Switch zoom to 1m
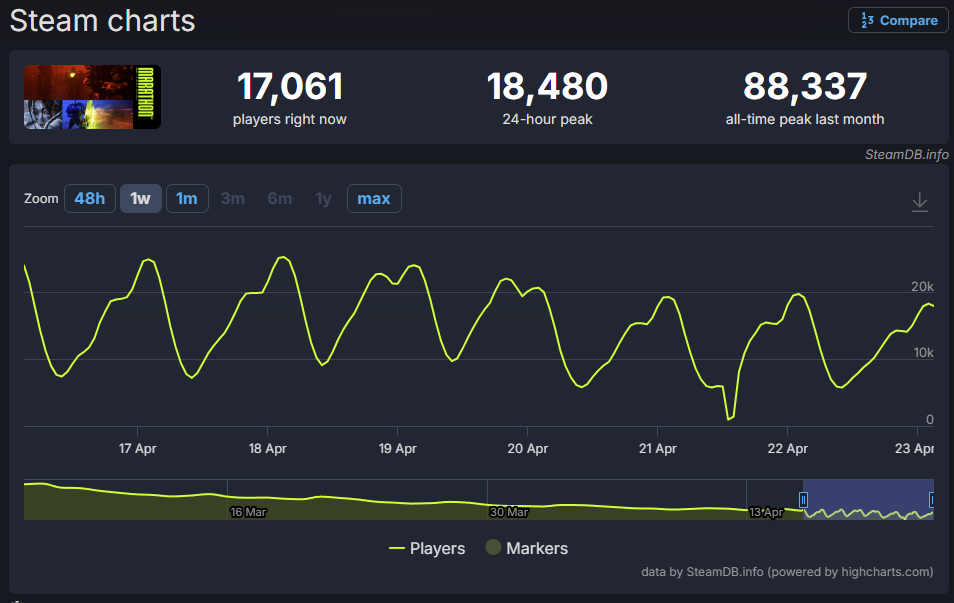The width and height of the screenshot is (954, 603). (187, 198)
